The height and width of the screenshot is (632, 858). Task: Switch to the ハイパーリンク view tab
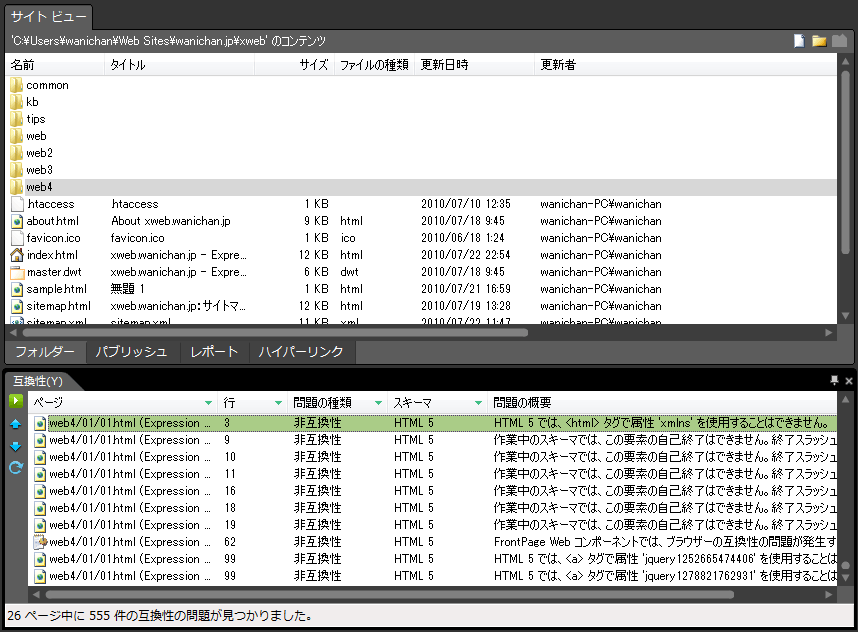[x=301, y=351]
